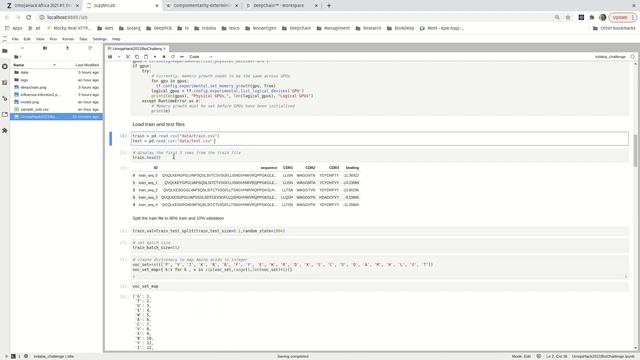640x360 pixels.
Task: Open the data folder in file browser
Action: point(56,72)
